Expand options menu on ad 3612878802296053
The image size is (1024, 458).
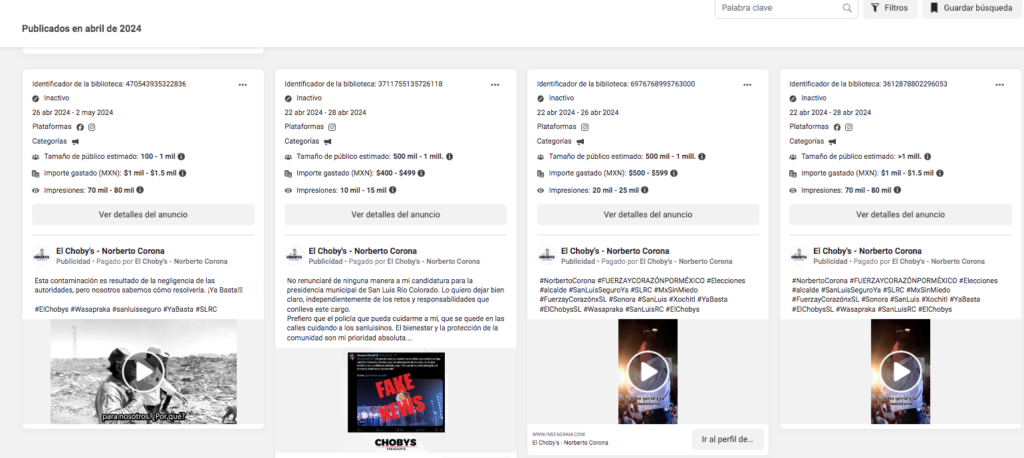[999, 84]
